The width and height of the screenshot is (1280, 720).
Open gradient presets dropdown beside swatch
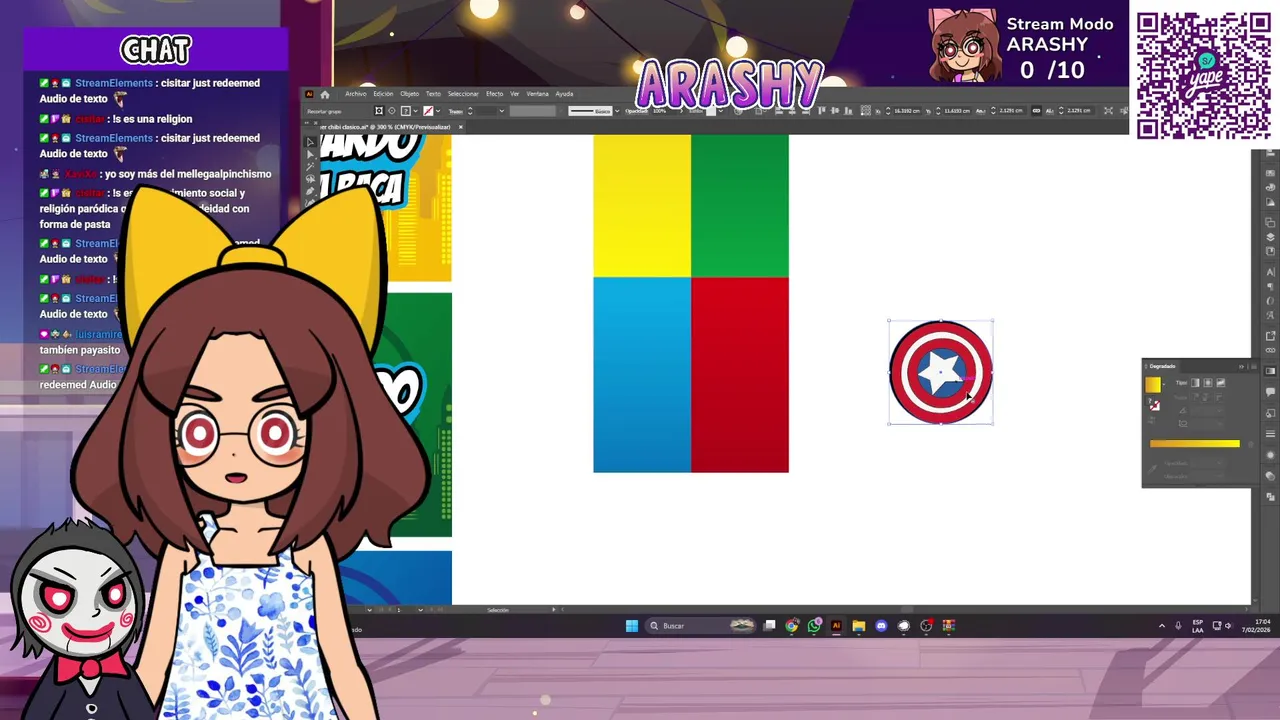pyautogui.click(x=1164, y=384)
